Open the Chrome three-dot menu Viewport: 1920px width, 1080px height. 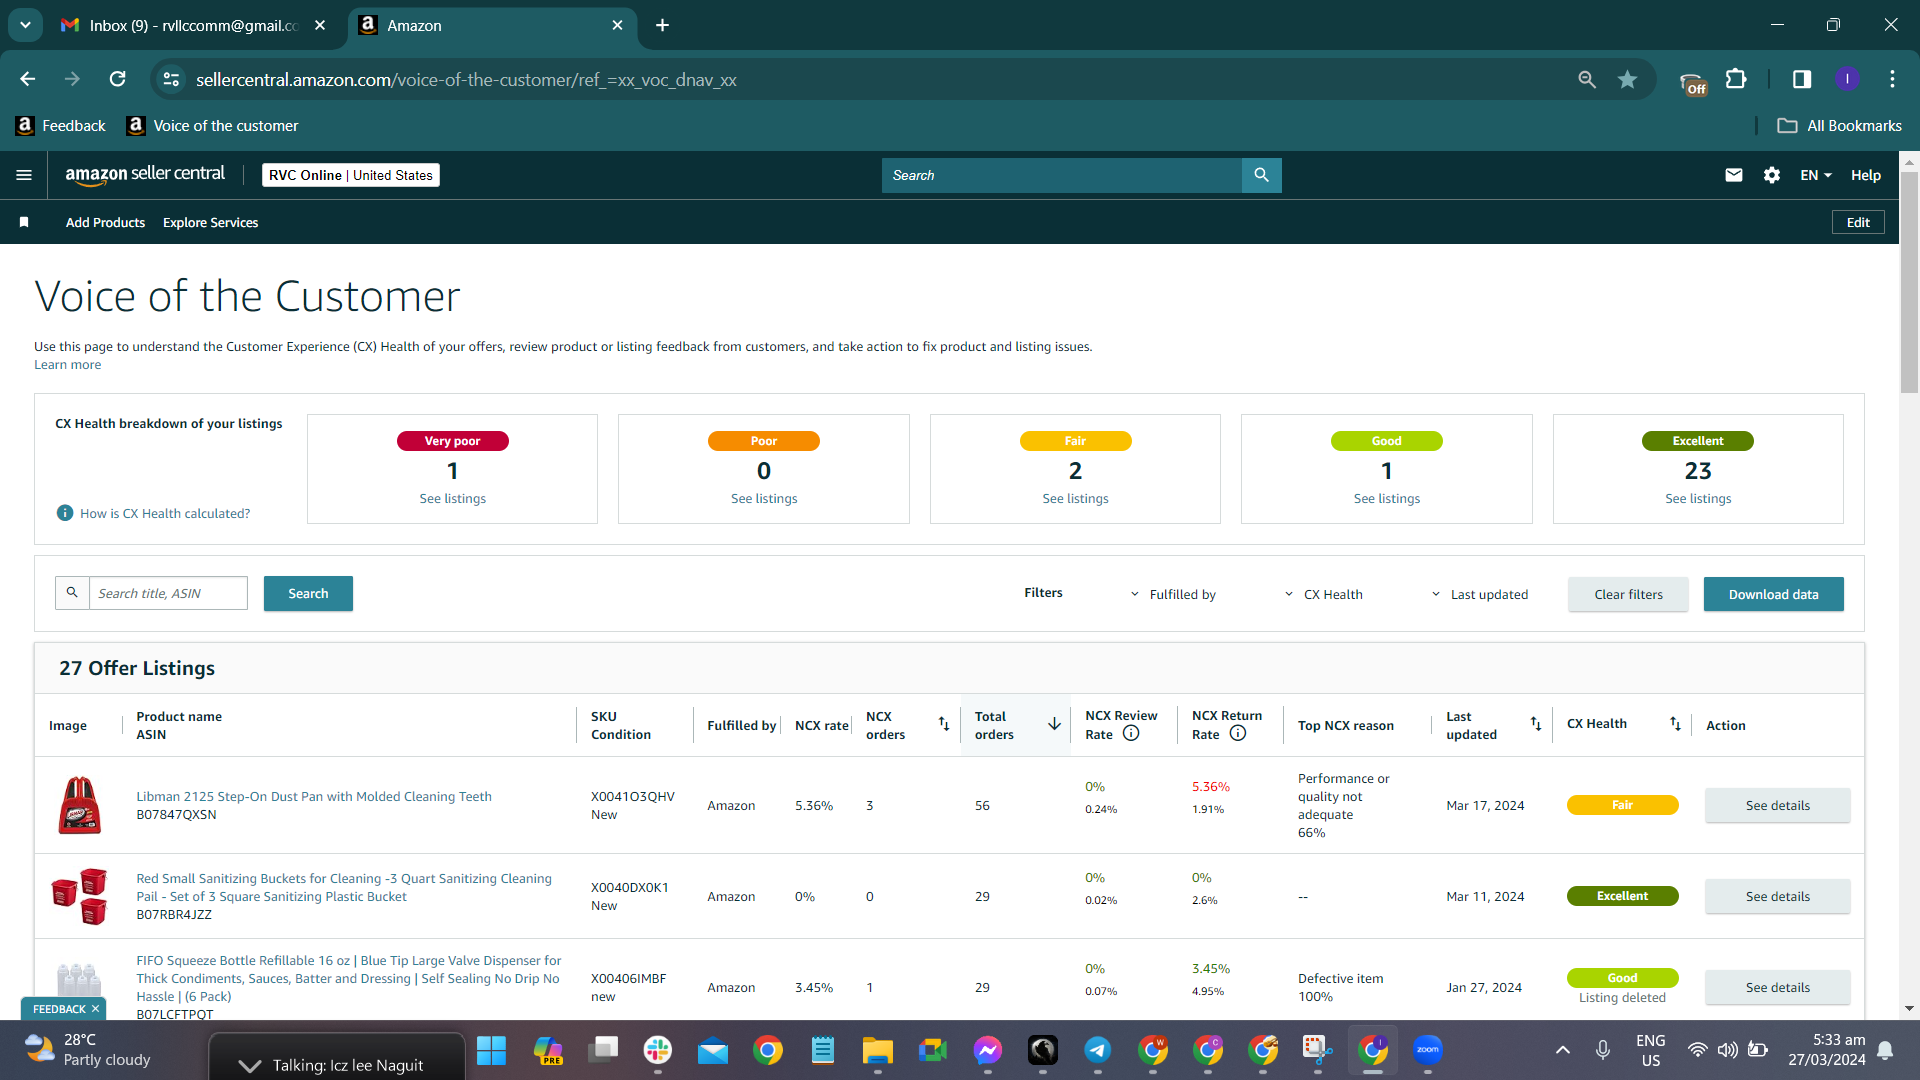pyautogui.click(x=1892, y=79)
